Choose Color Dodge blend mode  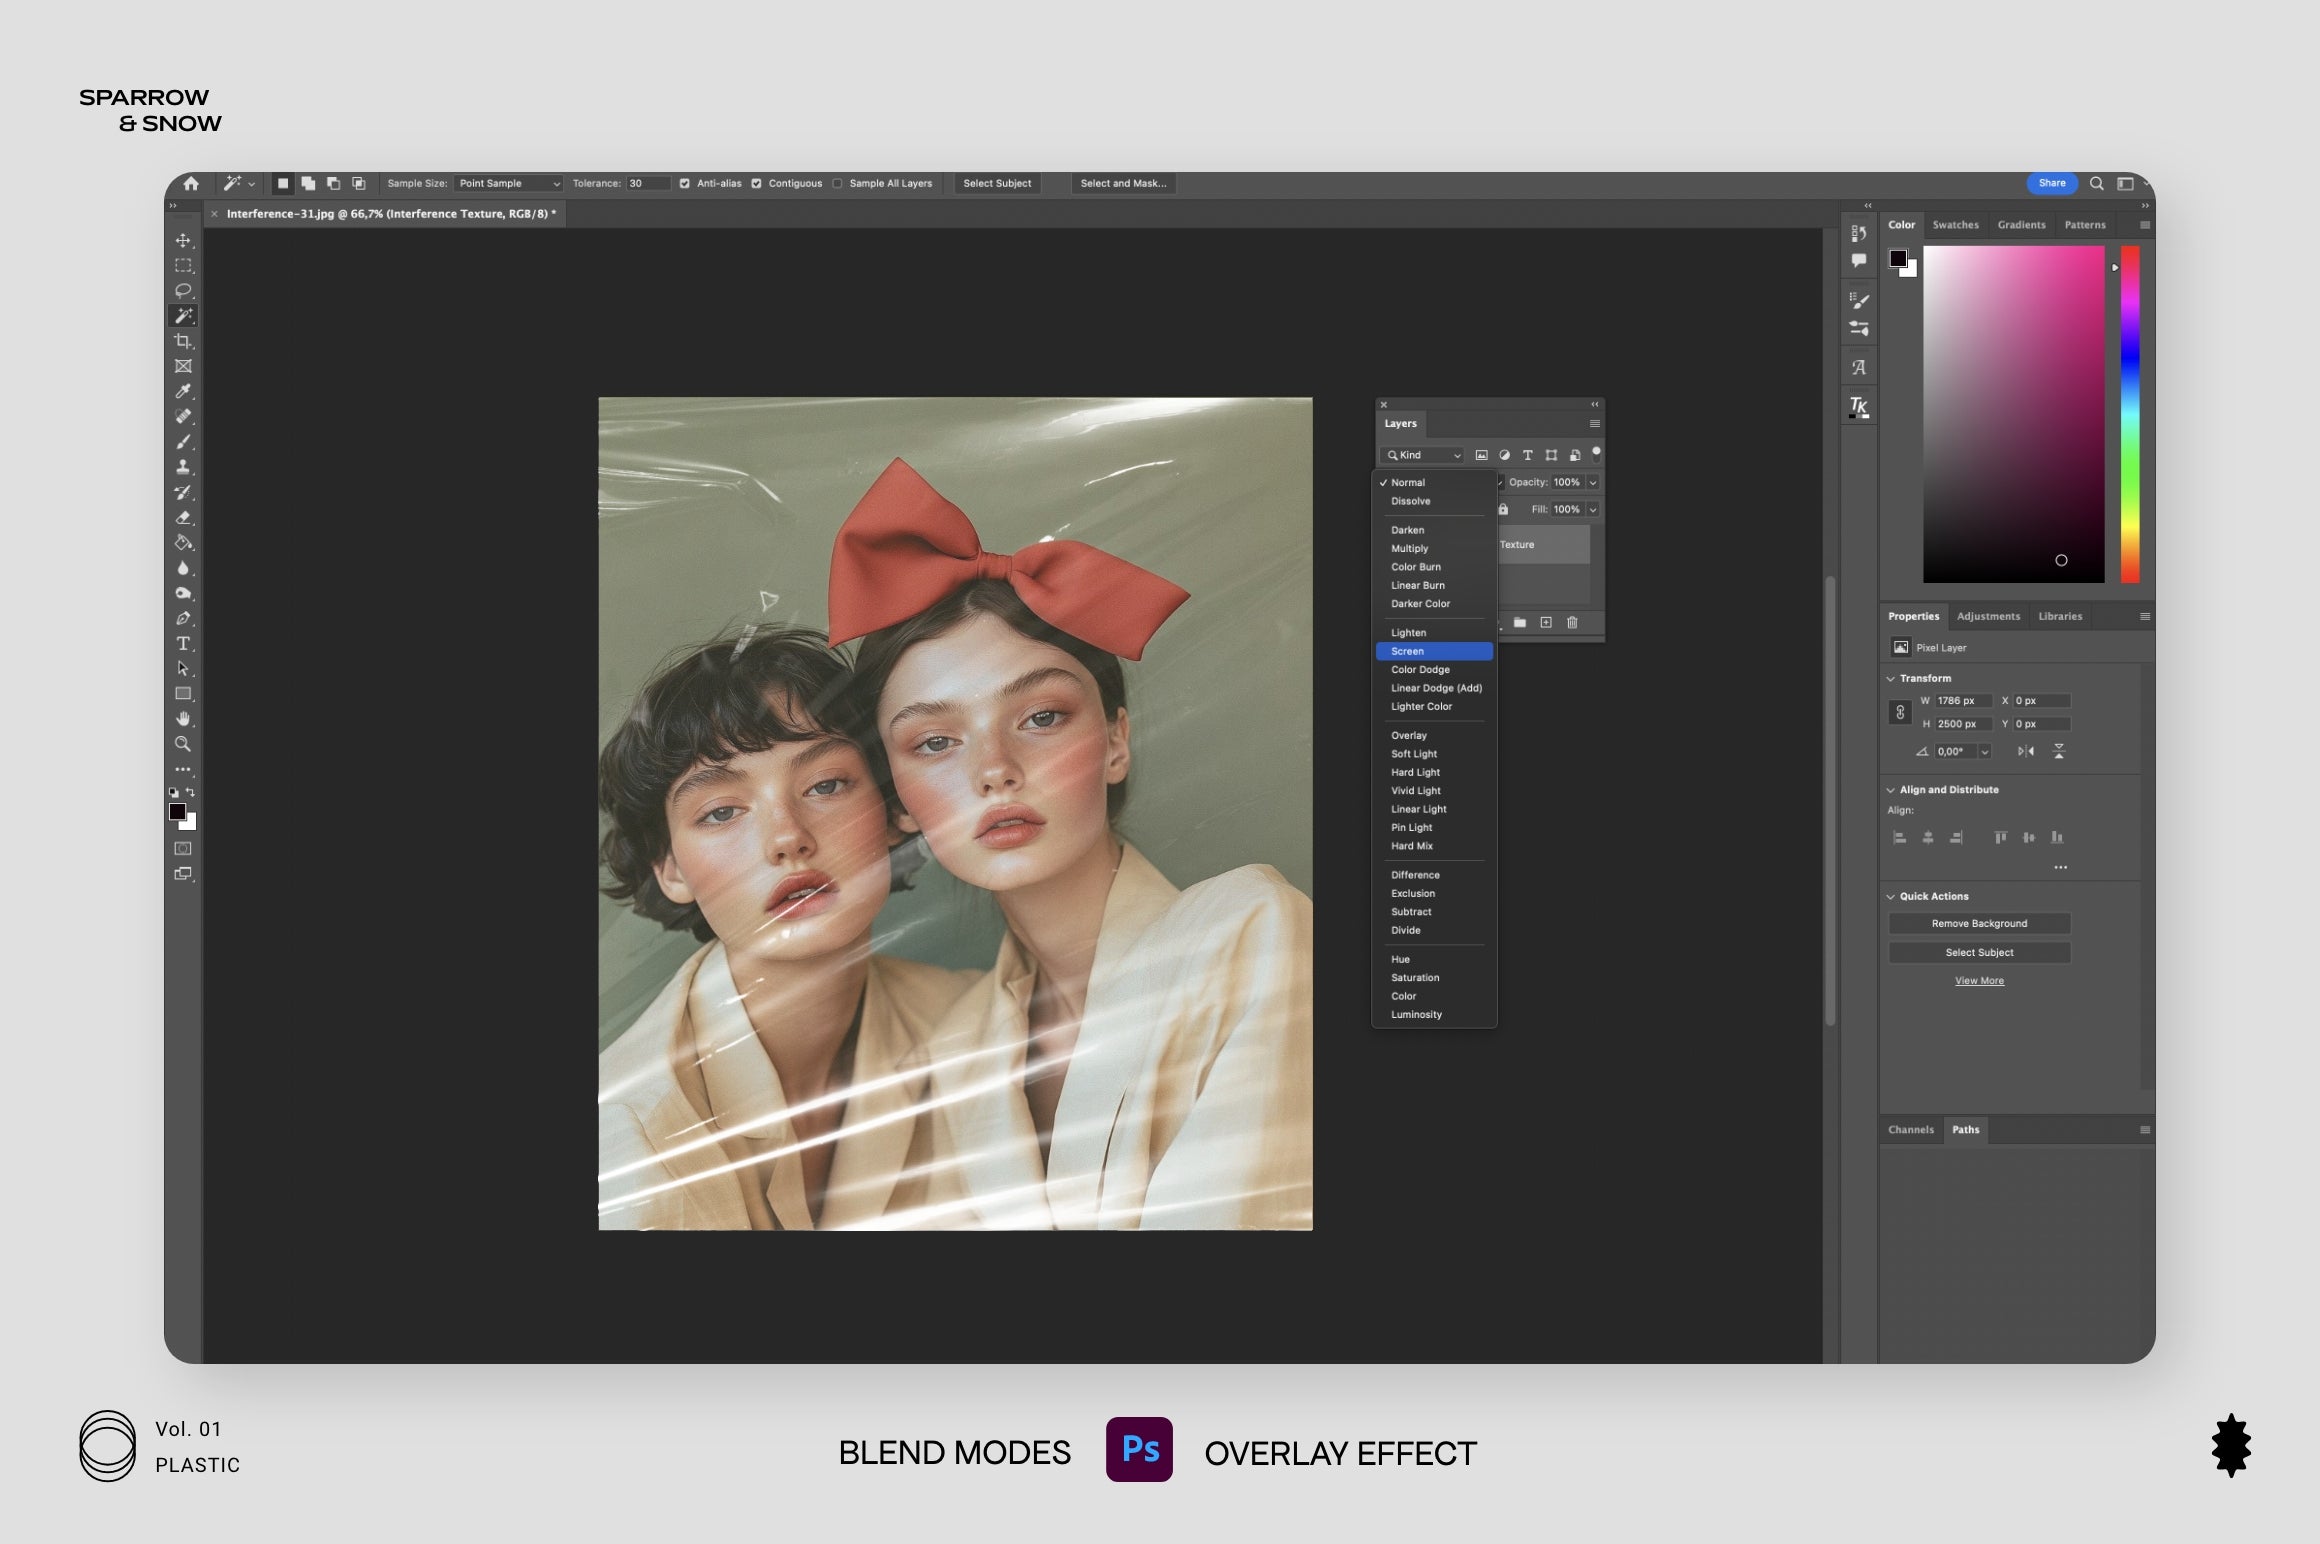coord(1420,670)
